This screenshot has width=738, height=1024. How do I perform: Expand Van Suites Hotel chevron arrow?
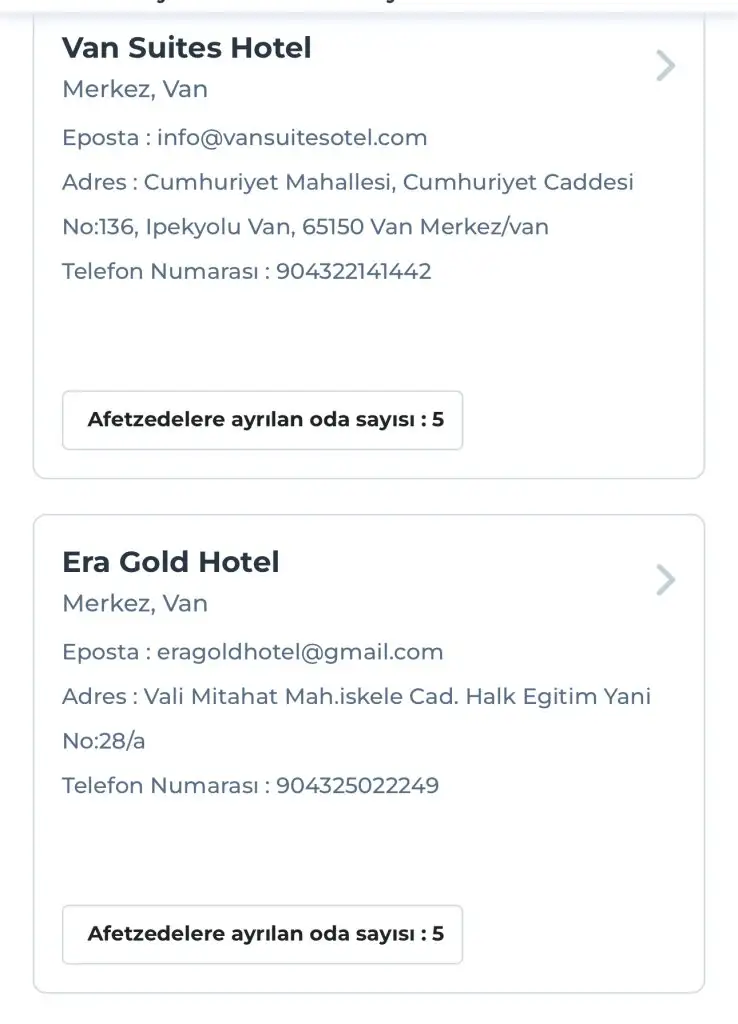tap(665, 66)
